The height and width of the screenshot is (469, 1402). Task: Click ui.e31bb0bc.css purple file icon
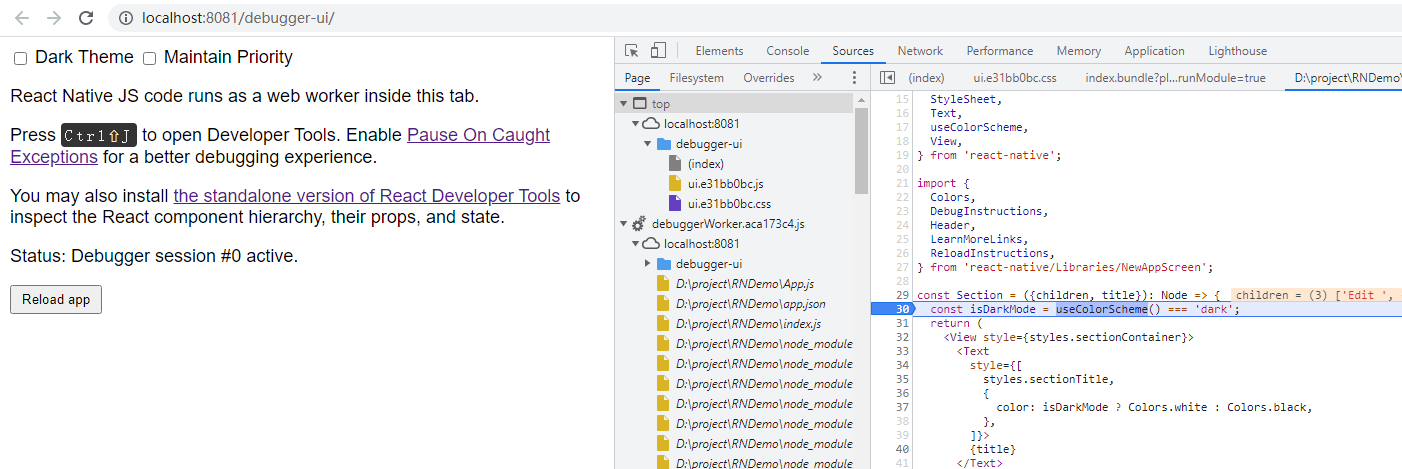pyautogui.click(x=675, y=204)
